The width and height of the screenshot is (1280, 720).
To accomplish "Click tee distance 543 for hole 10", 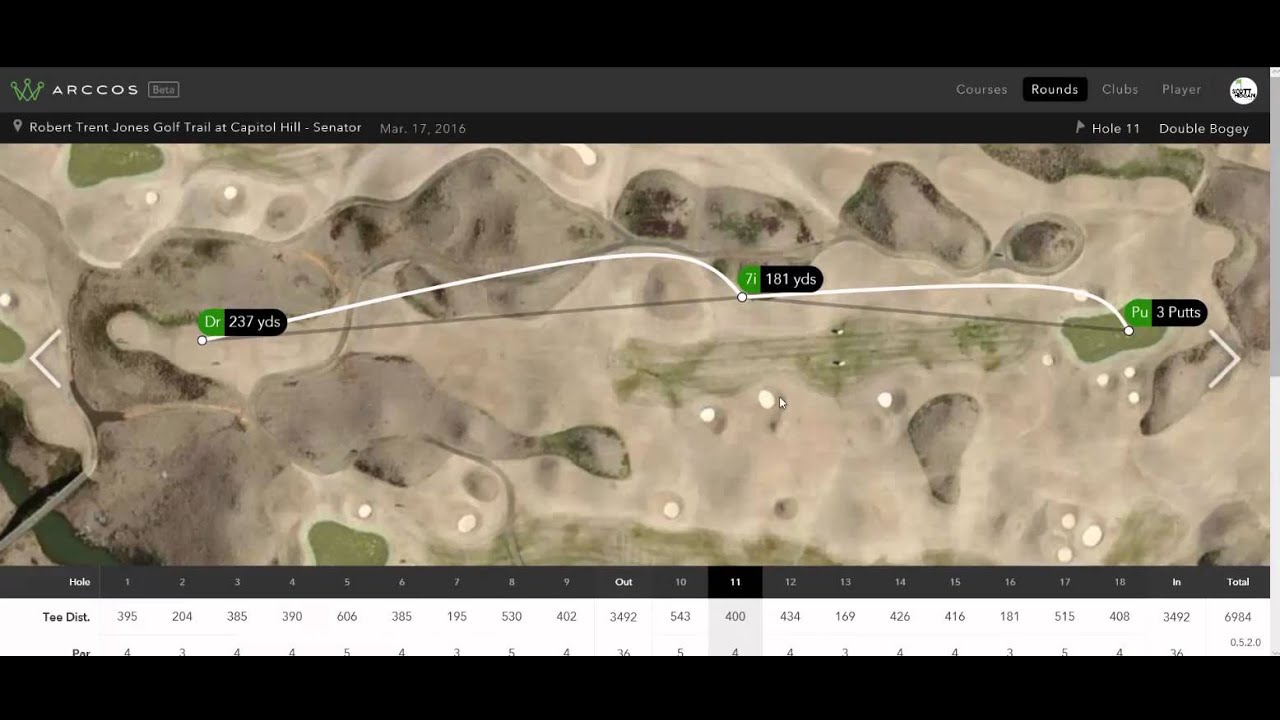I will (680, 617).
